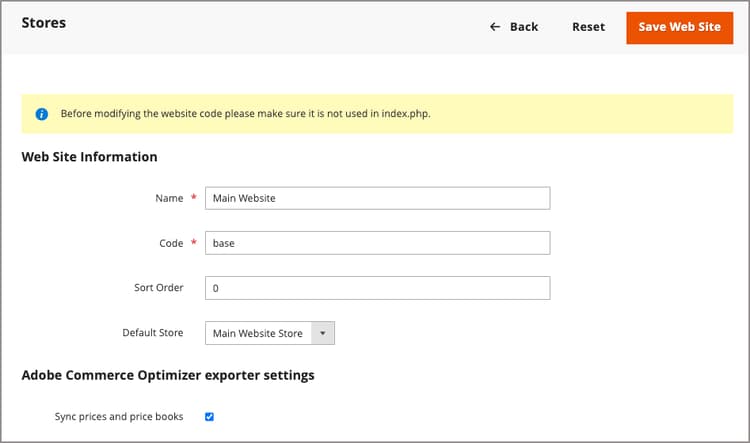Click the Web Site Information heading
Screen dimensions: 750x443
coord(89,157)
